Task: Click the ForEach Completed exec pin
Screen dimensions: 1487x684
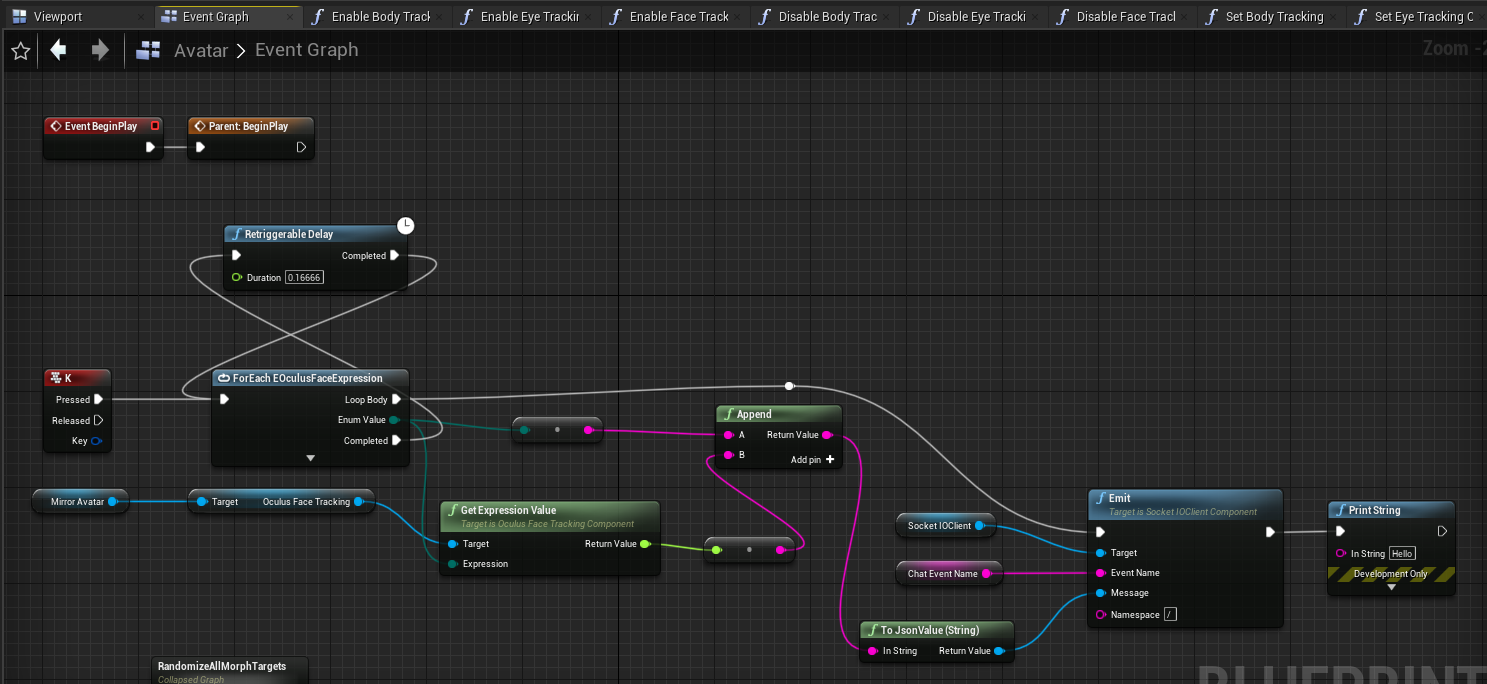Action: [x=396, y=440]
